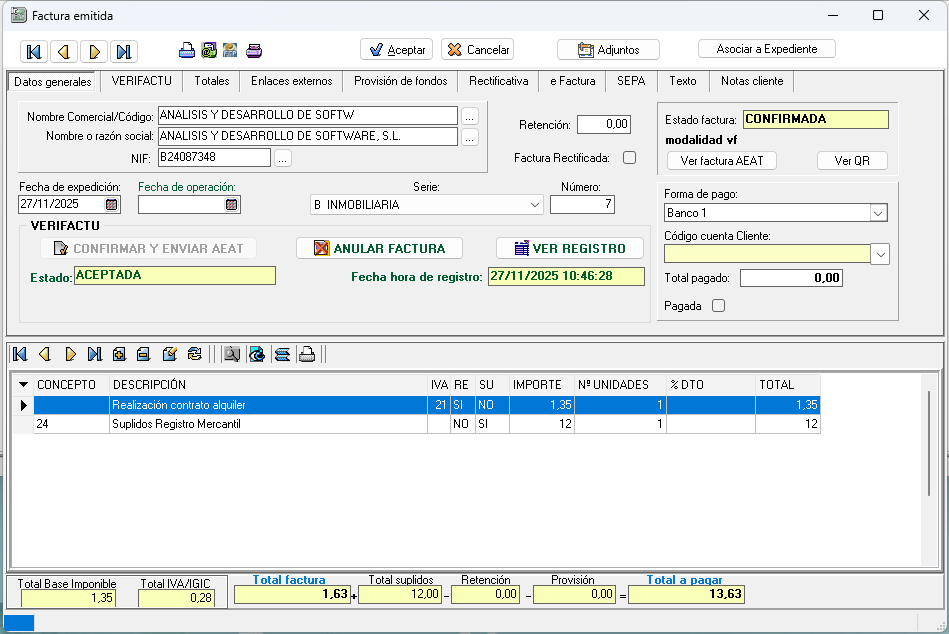949x634 pixels.
Task: Add a new line item with plus icon
Action: 119,354
